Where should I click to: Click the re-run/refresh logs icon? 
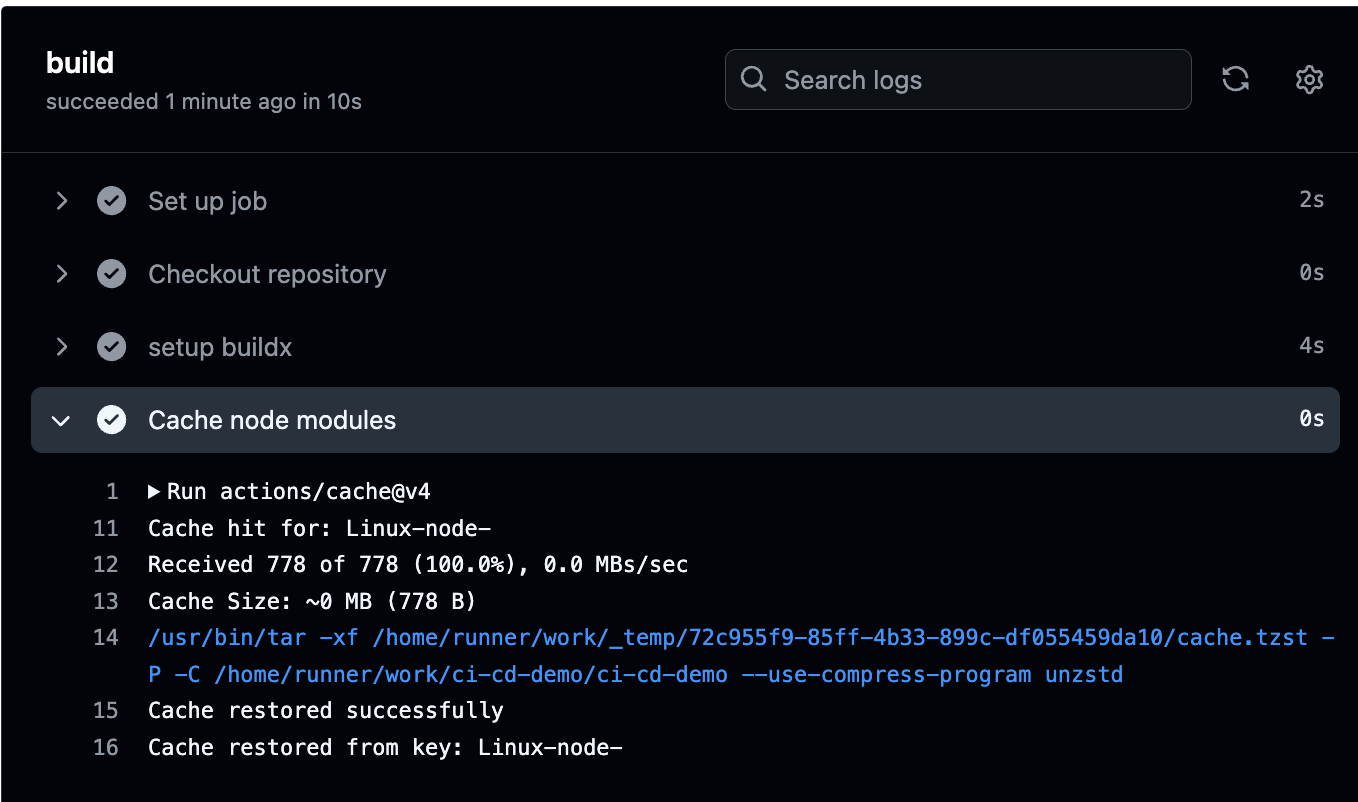1236,79
